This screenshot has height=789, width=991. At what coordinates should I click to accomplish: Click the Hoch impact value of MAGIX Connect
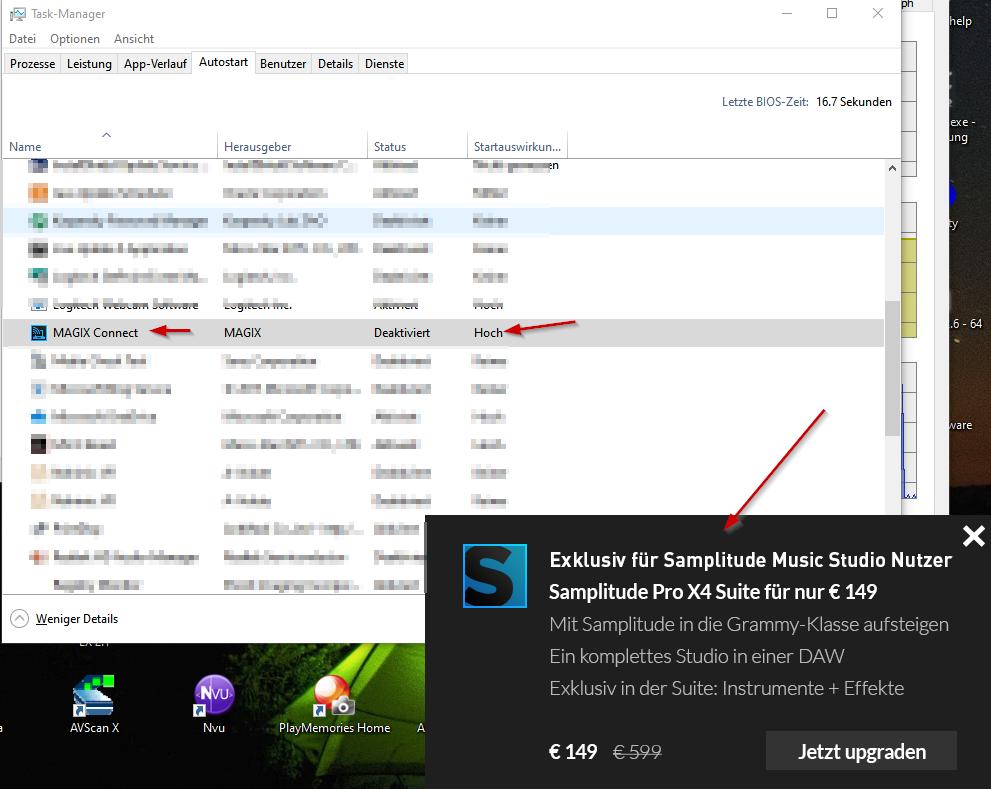point(488,333)
